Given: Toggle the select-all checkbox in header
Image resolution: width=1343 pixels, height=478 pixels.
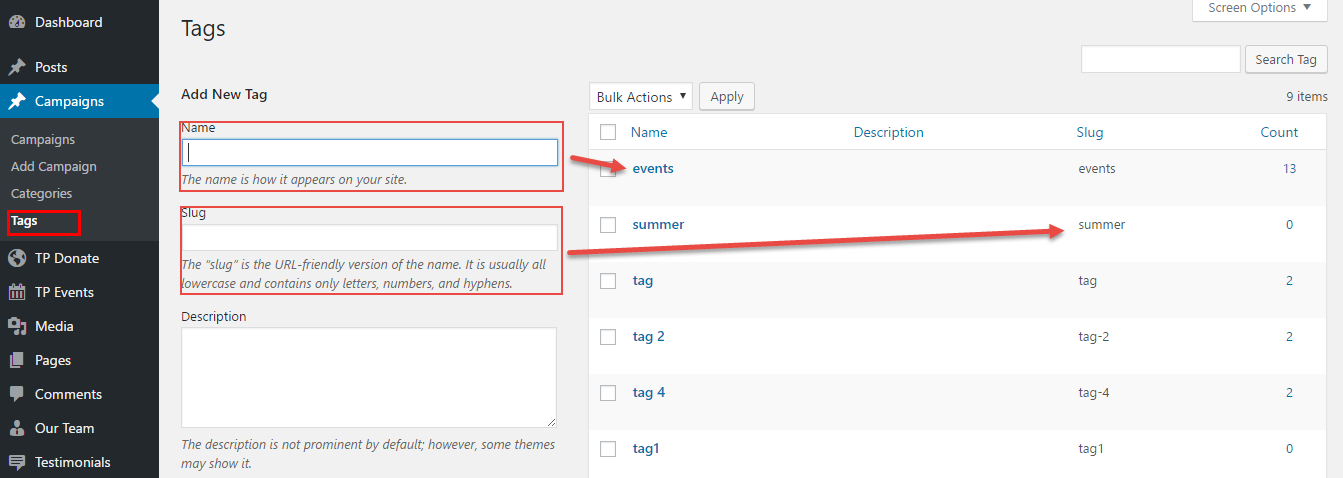Looking at the screenshot, I should [608, 132].
